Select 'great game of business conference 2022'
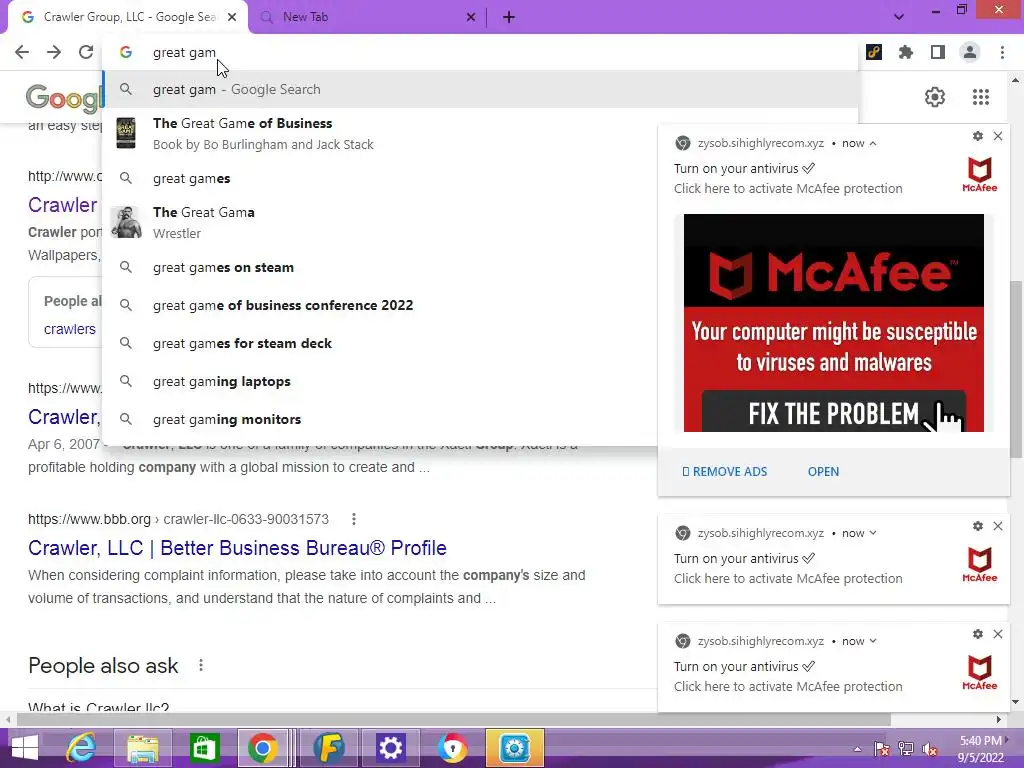 click(x=381, y=305)
